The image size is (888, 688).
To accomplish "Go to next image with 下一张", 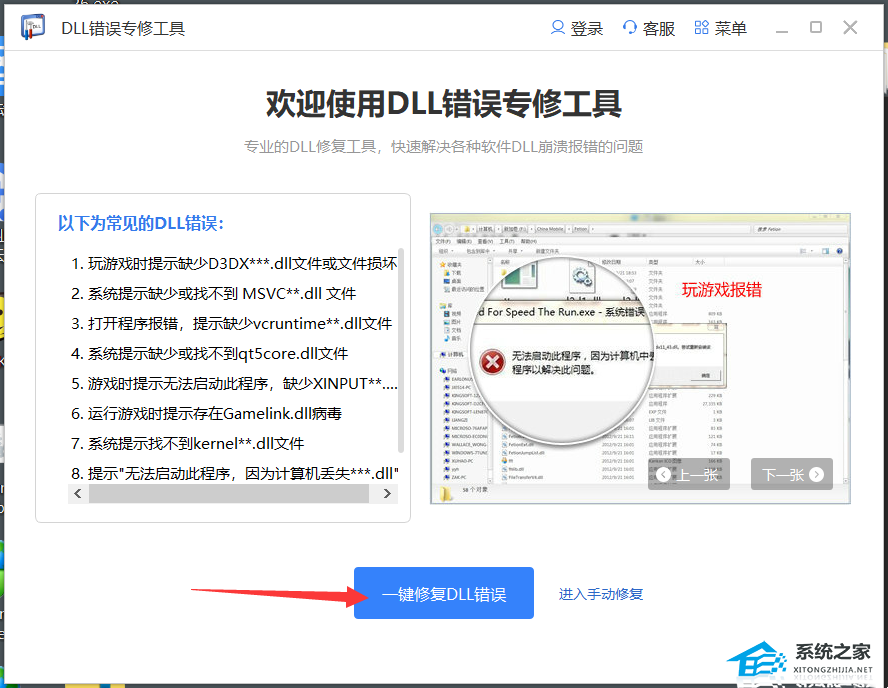I will [x=790, y=474].
